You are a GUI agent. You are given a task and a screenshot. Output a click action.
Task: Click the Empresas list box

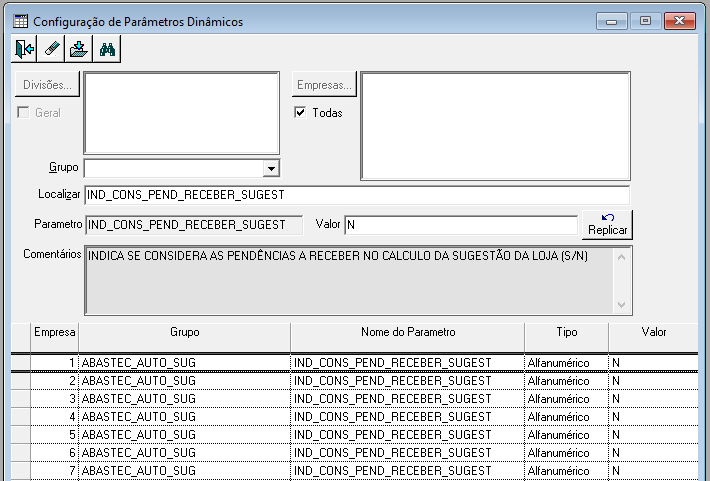coord(495,126)
